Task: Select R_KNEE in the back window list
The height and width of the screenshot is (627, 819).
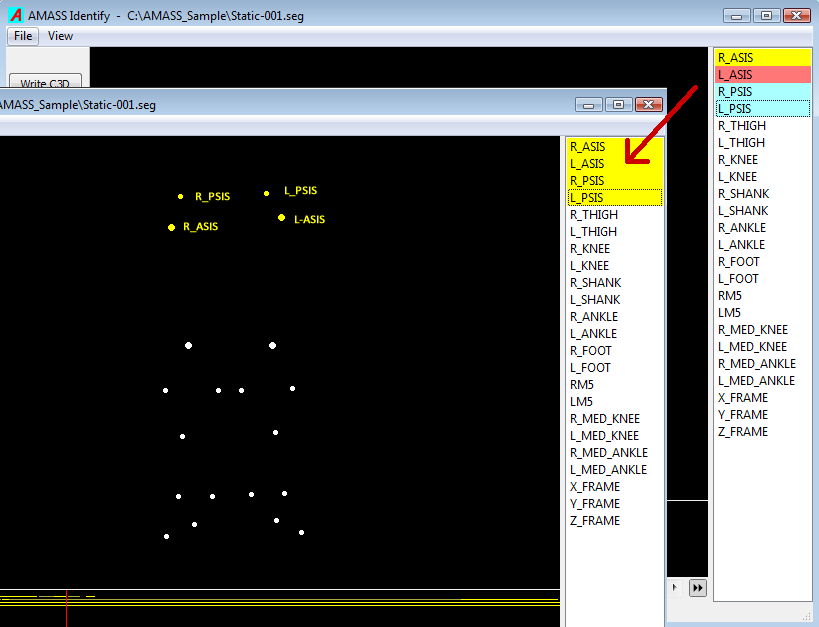Action: coord(763,159)
